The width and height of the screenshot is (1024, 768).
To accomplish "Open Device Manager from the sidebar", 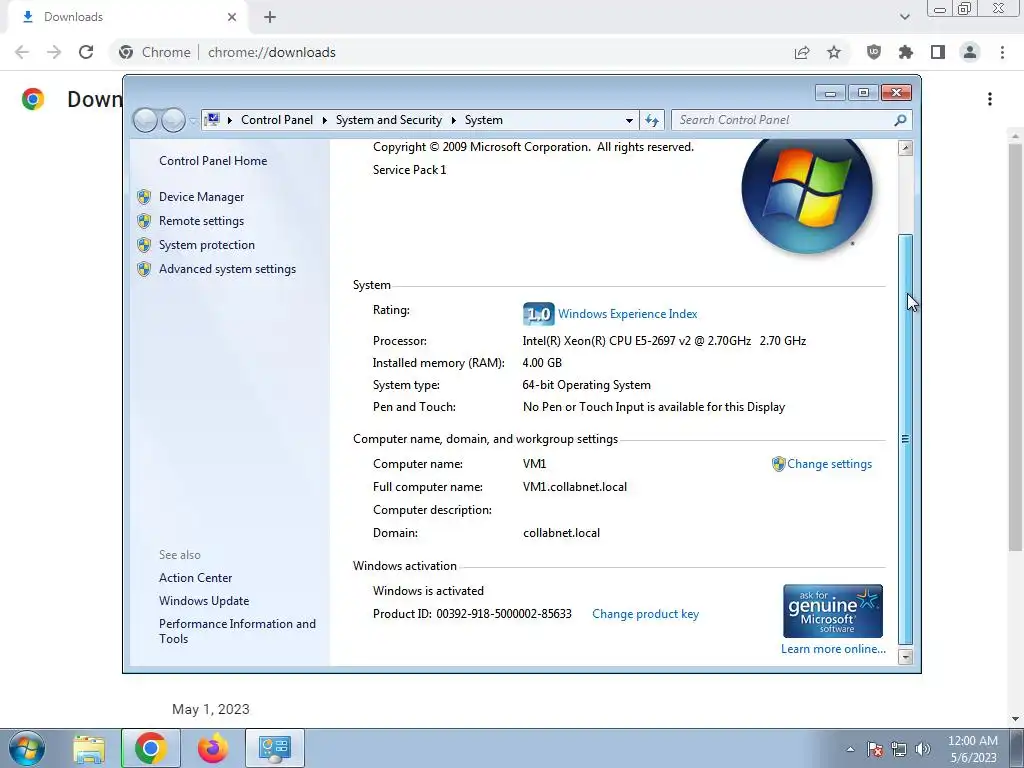I will [201, 197].
